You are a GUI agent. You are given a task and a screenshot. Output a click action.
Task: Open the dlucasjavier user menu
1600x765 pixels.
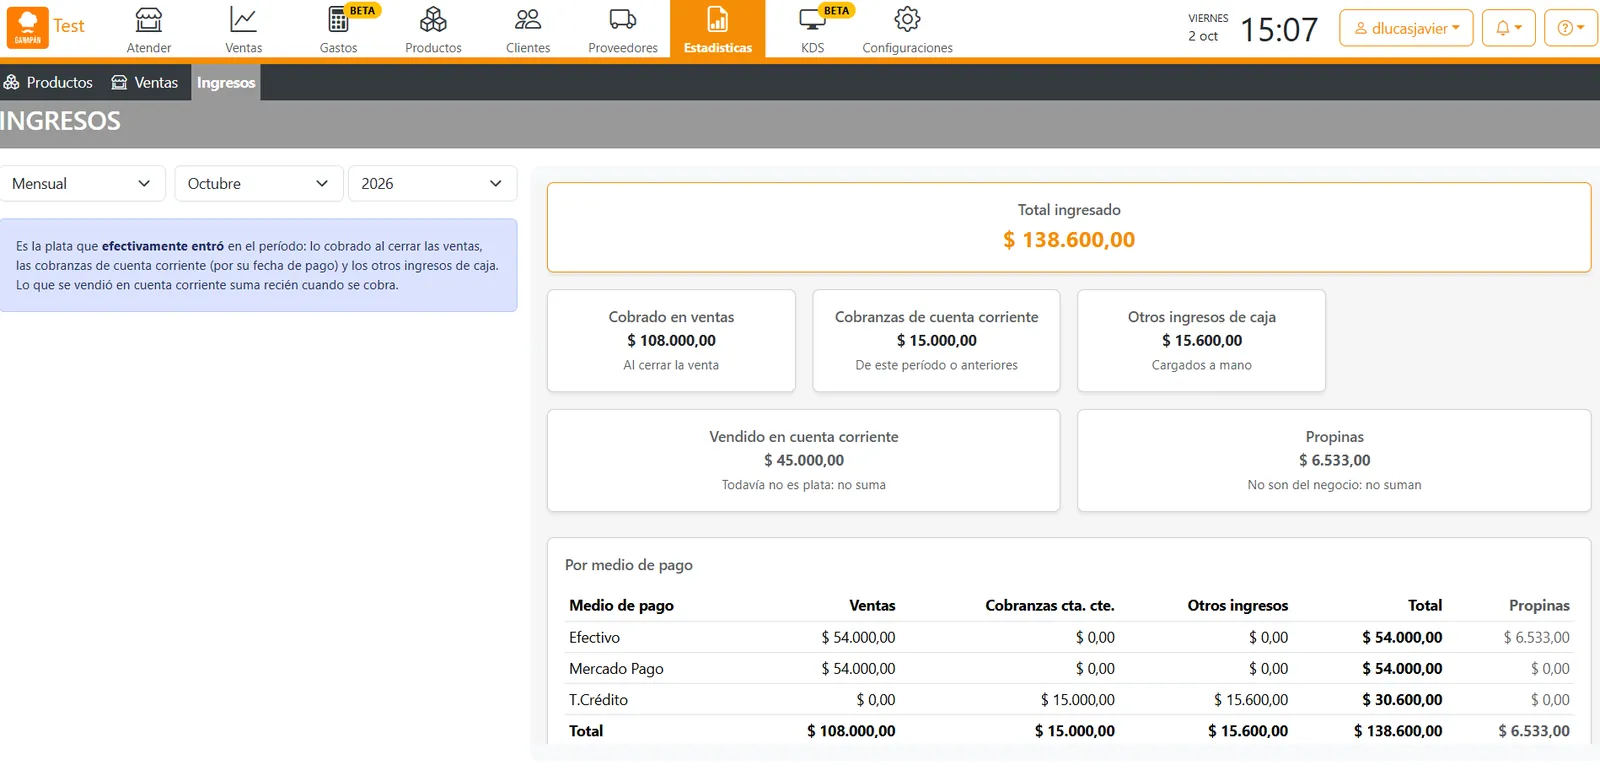point(1406,28)
